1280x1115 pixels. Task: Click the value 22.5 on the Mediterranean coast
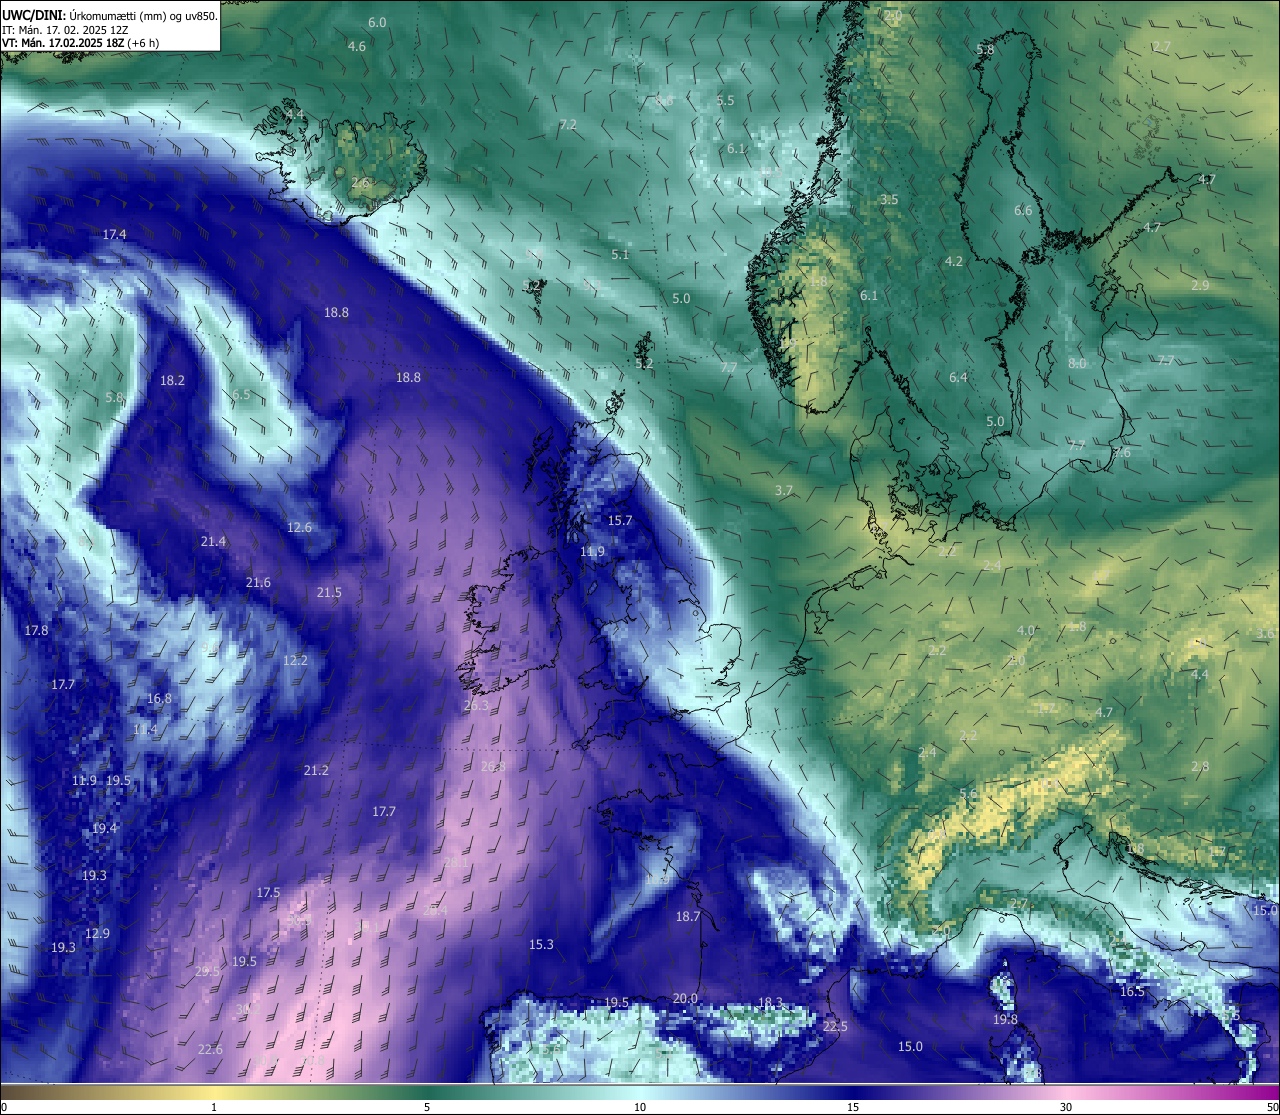(835, 1027)
